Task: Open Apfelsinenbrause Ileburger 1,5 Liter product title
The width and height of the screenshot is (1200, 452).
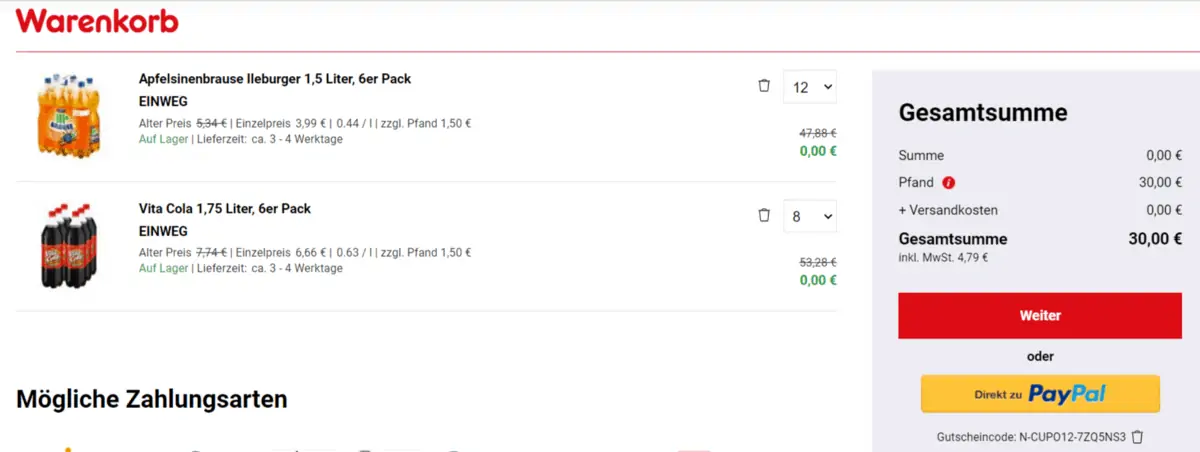Action: click(275, 79)
